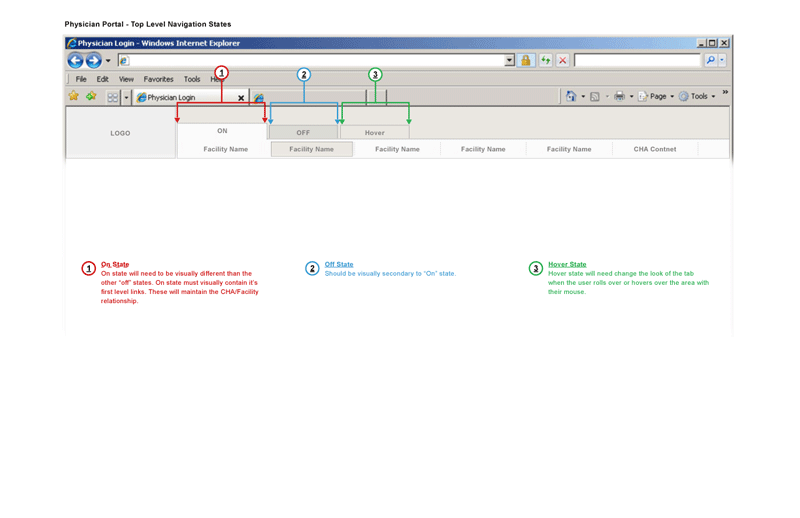Image resolution: width=800 pixels, height=518 pixels.
Task: Select the Physician Login browser tab
Action: [x=190, y=97]
